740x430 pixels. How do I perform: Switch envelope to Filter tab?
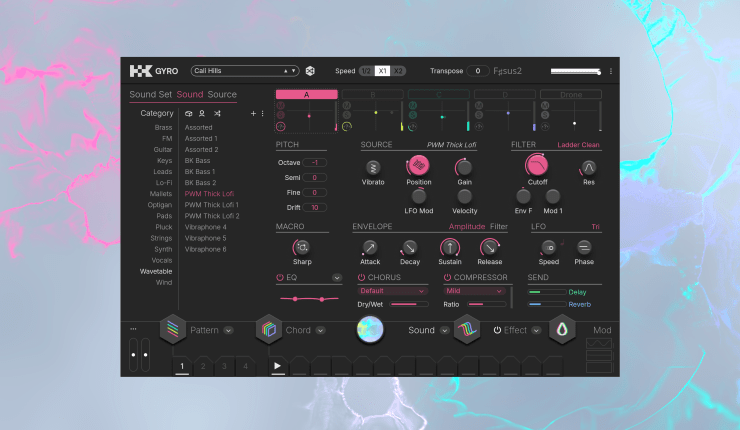[498, 227]
